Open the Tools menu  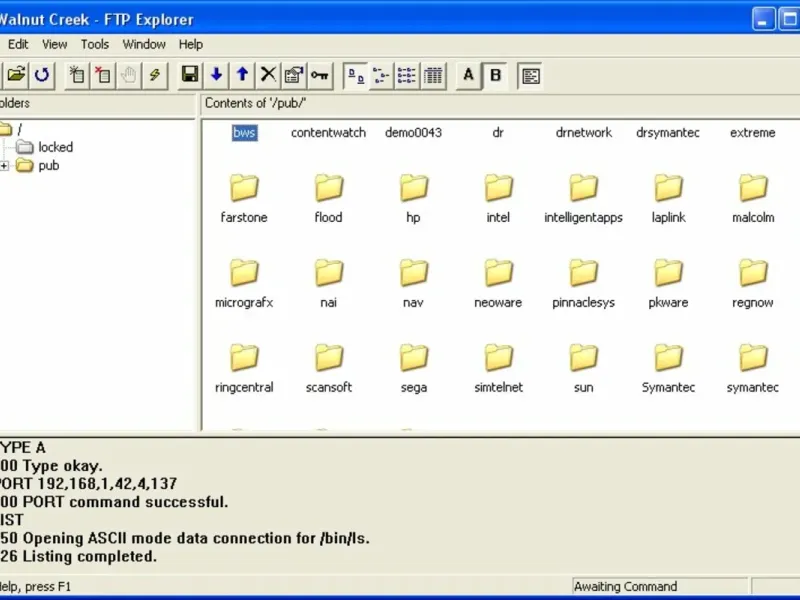click(95, 44)
